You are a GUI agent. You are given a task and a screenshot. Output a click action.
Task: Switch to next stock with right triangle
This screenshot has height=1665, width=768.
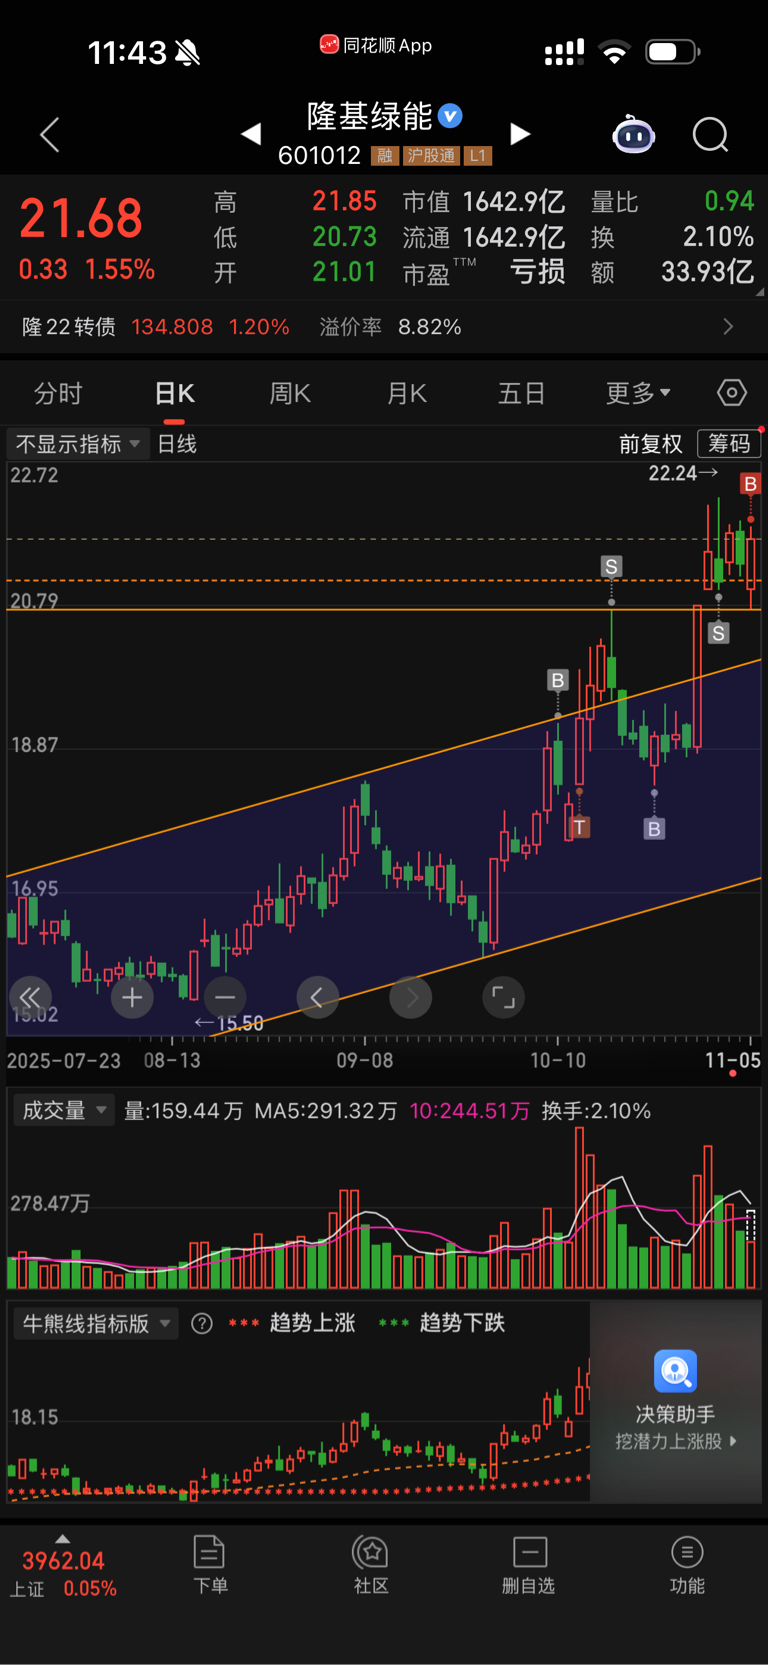[520, 133]
